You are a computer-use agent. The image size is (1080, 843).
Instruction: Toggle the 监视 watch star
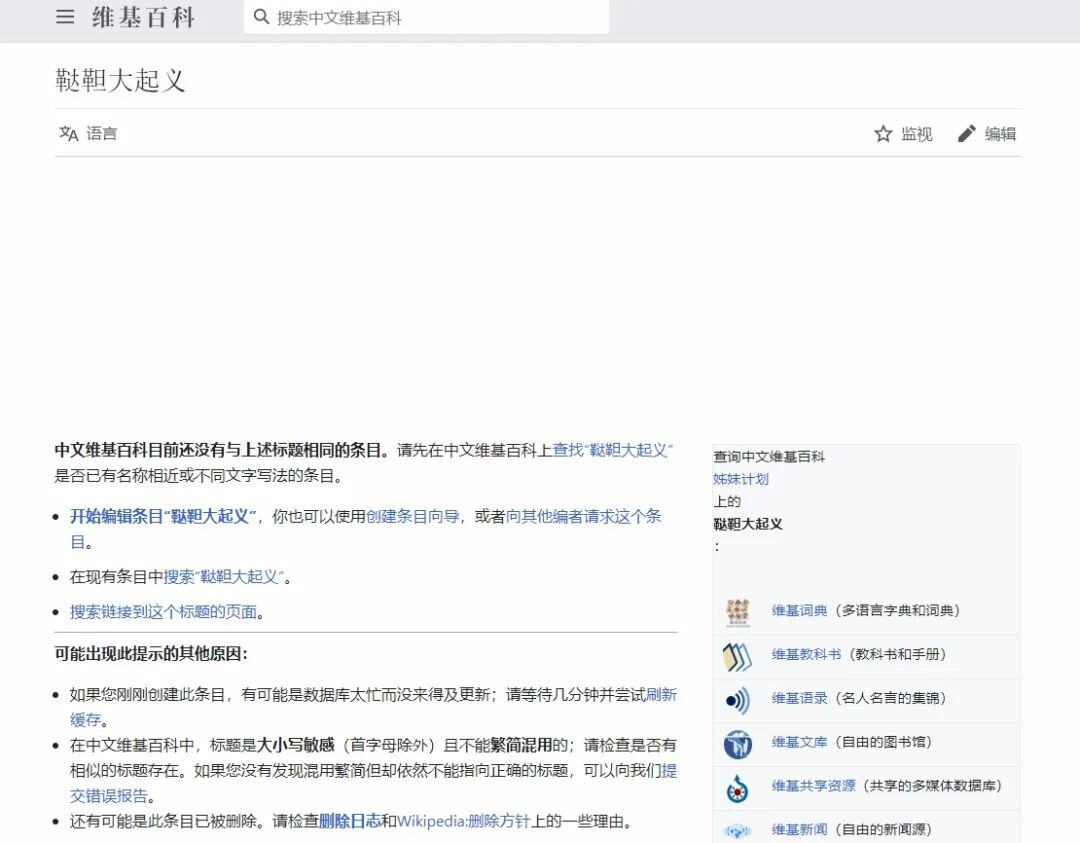pyautogui.click(x=884, y=132)
